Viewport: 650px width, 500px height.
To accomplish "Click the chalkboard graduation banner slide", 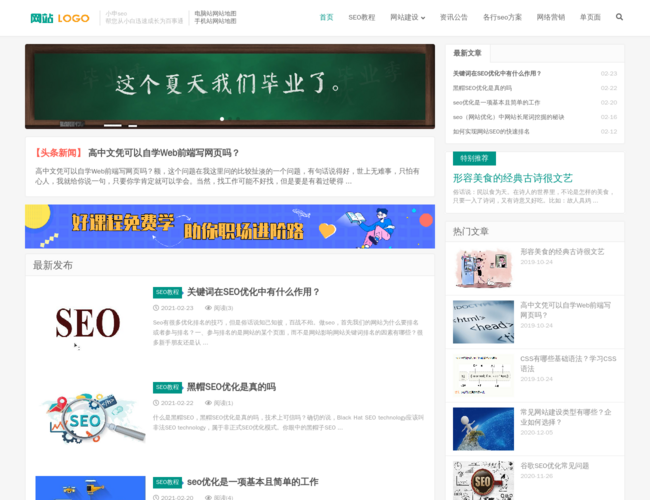I will pos(230,86).
